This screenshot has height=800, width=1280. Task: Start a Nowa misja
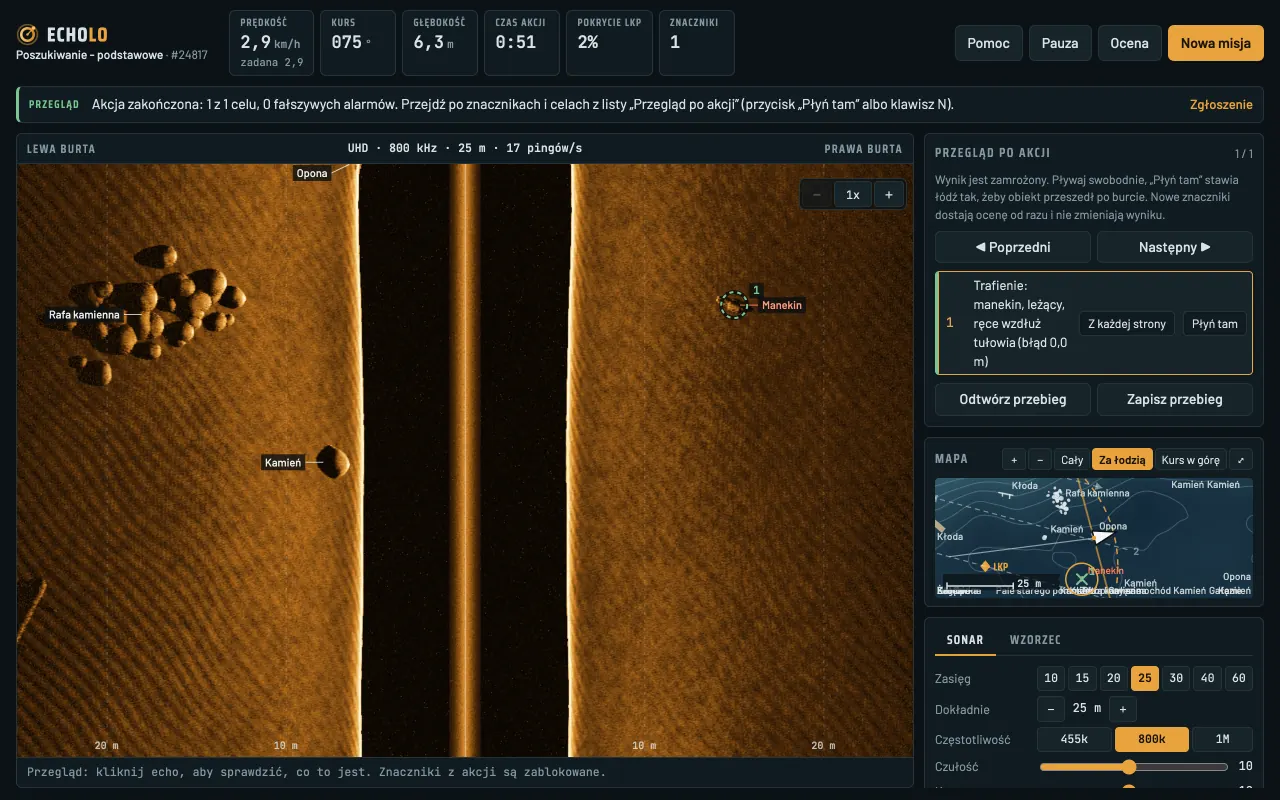(x=1216, y=43)
